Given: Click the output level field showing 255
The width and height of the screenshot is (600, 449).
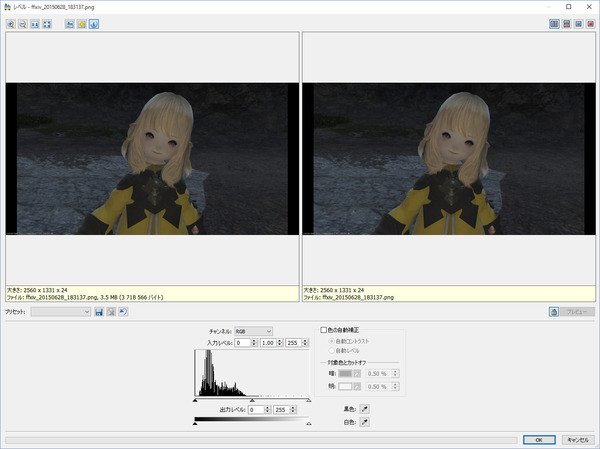Looking at the screenshot, I should point(281,410).
